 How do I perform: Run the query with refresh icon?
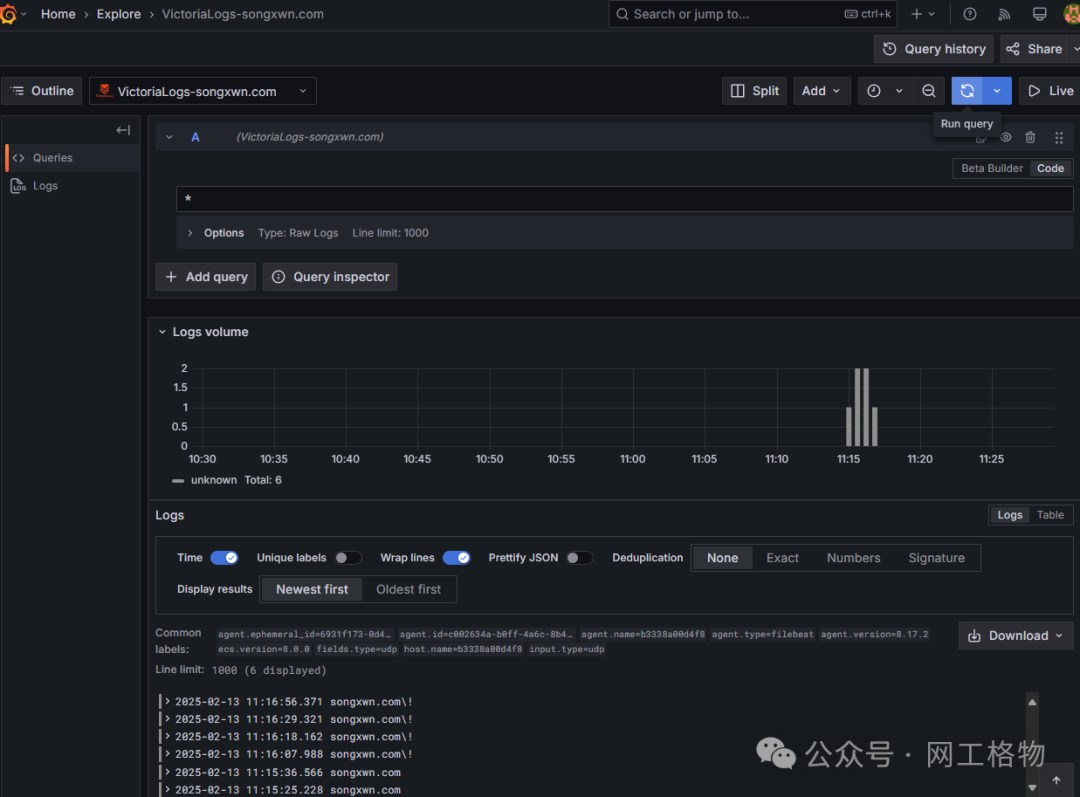[967, 91]
